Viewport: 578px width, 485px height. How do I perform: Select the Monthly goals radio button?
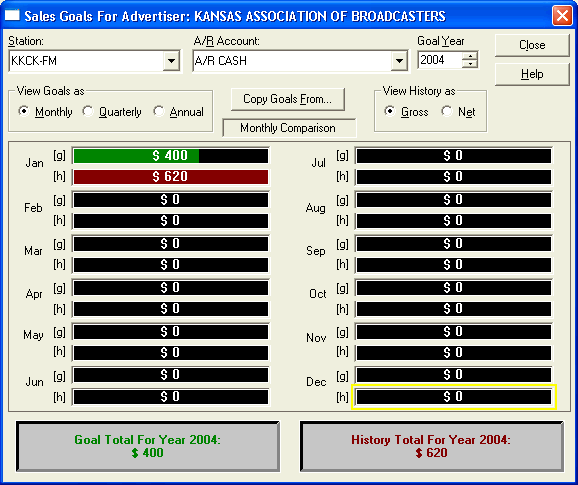tap(24, 111)
